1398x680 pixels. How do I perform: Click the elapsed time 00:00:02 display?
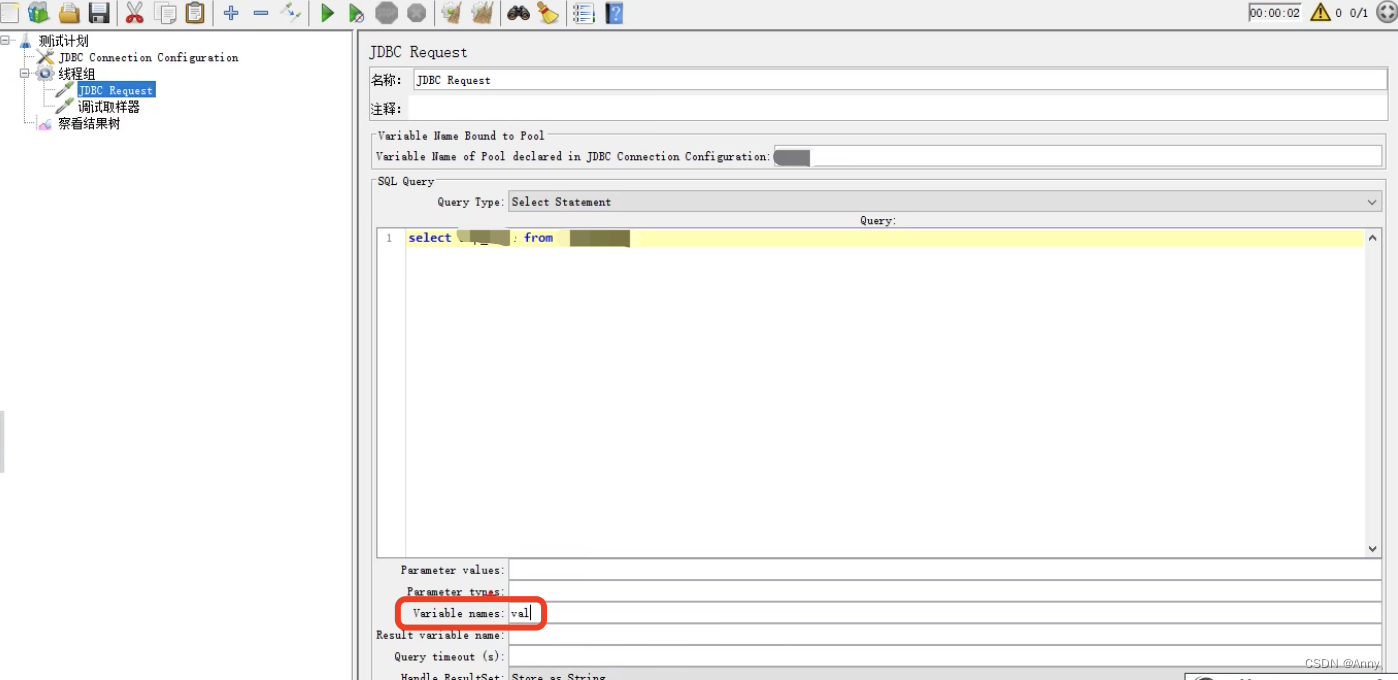1276,13
